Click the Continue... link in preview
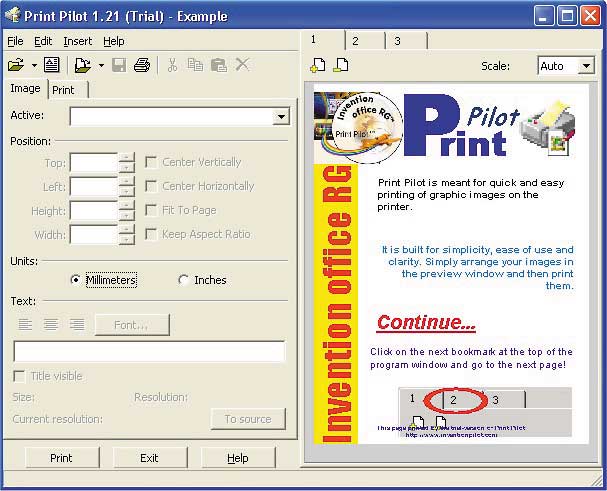Screen dimensions: 607x491 426,323
